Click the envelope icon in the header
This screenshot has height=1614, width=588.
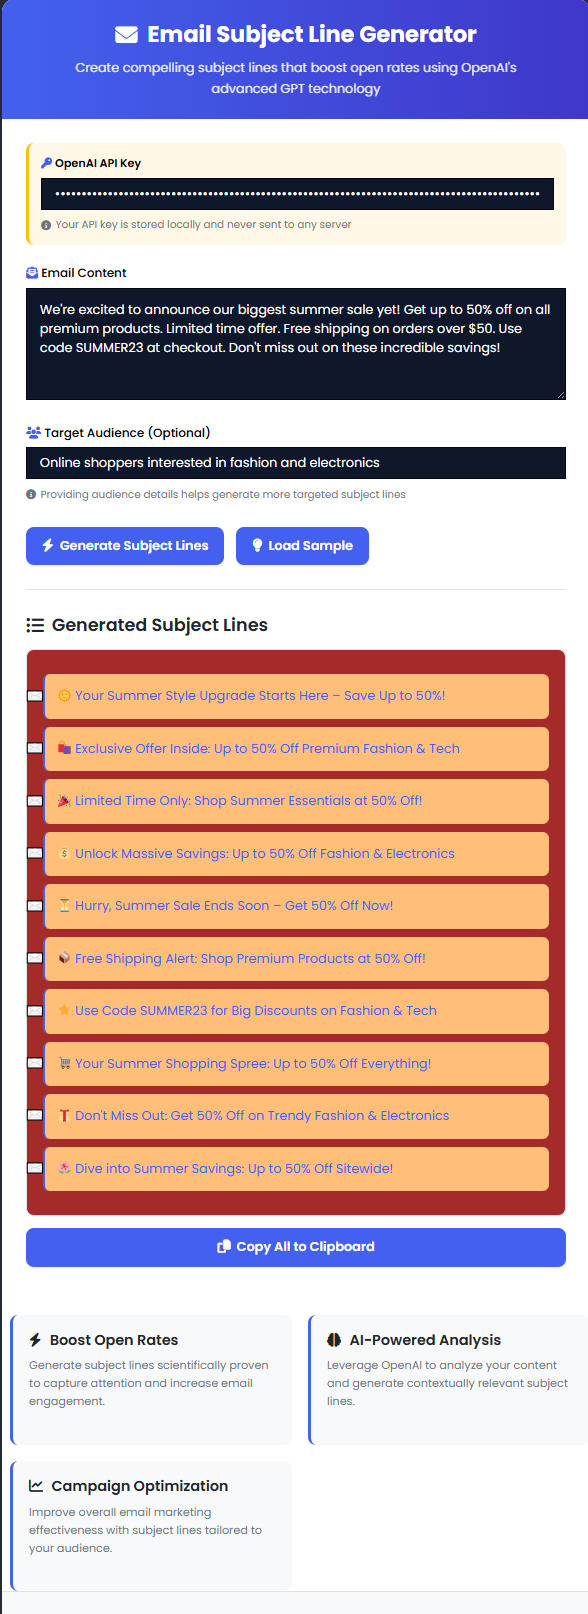click(x=126, y=35)
